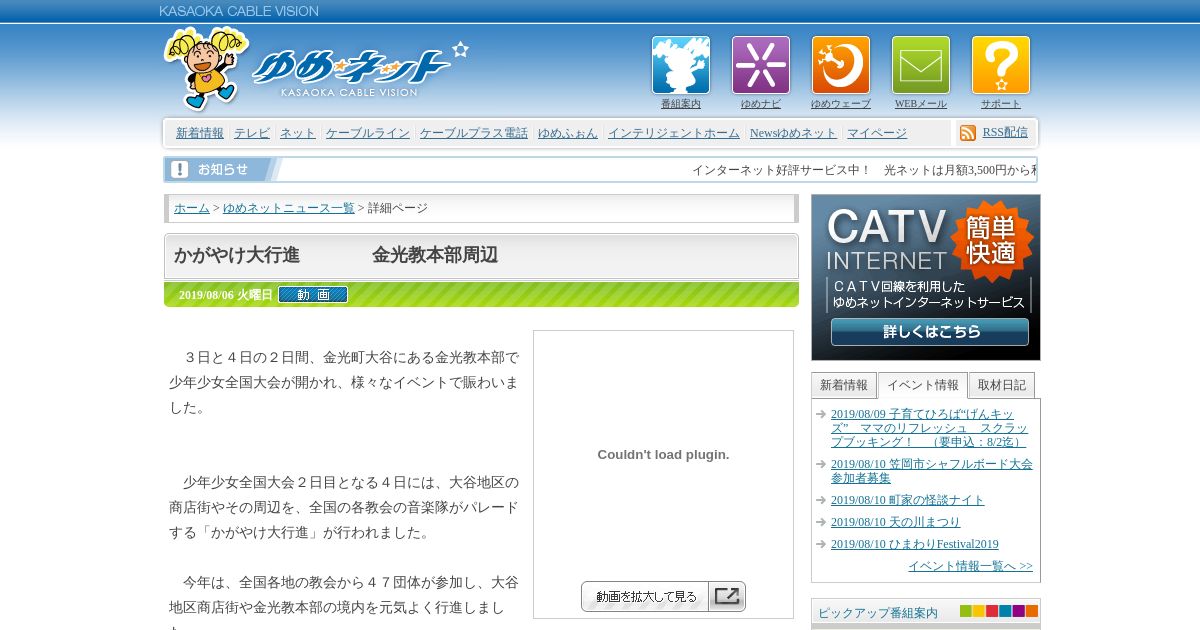Click the Couldn't load plugin video area
The height and width of the screenshot is (630, 1200).
click(x=663, y=454)
